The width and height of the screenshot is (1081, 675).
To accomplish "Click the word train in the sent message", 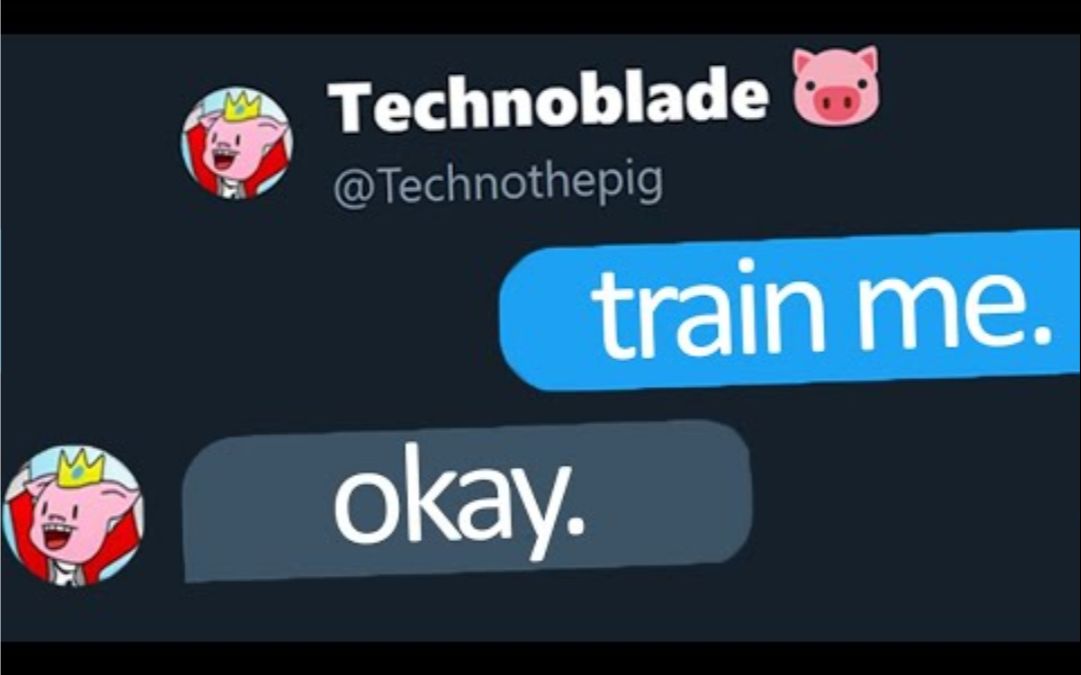I will point(707,310).
